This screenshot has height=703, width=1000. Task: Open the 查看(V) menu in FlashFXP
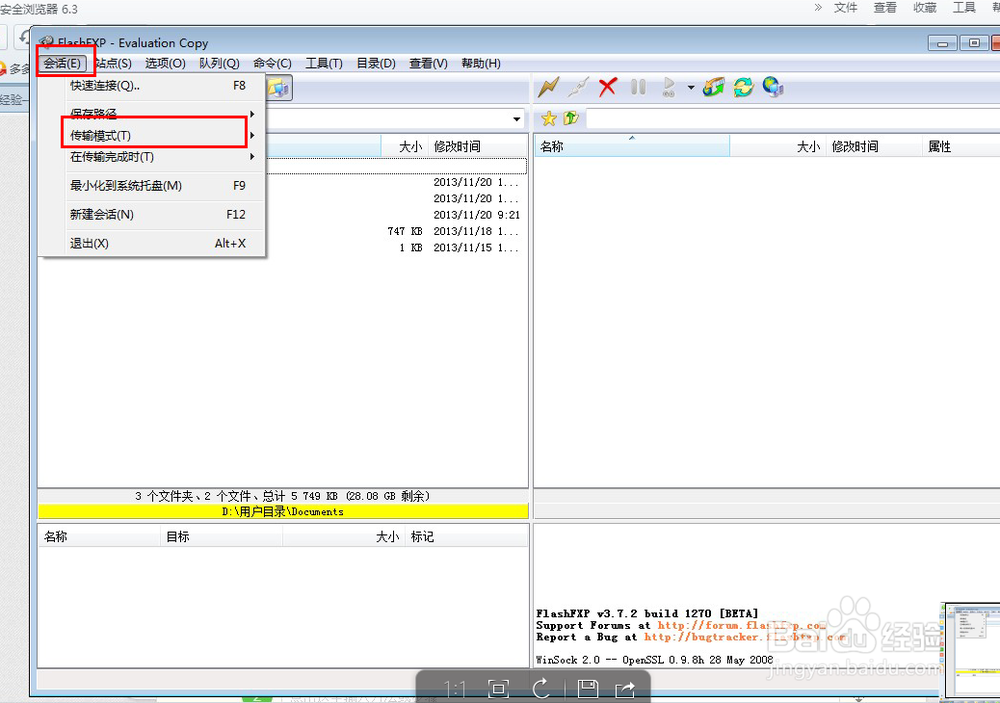pyautogui.click(x=428, y=63)
